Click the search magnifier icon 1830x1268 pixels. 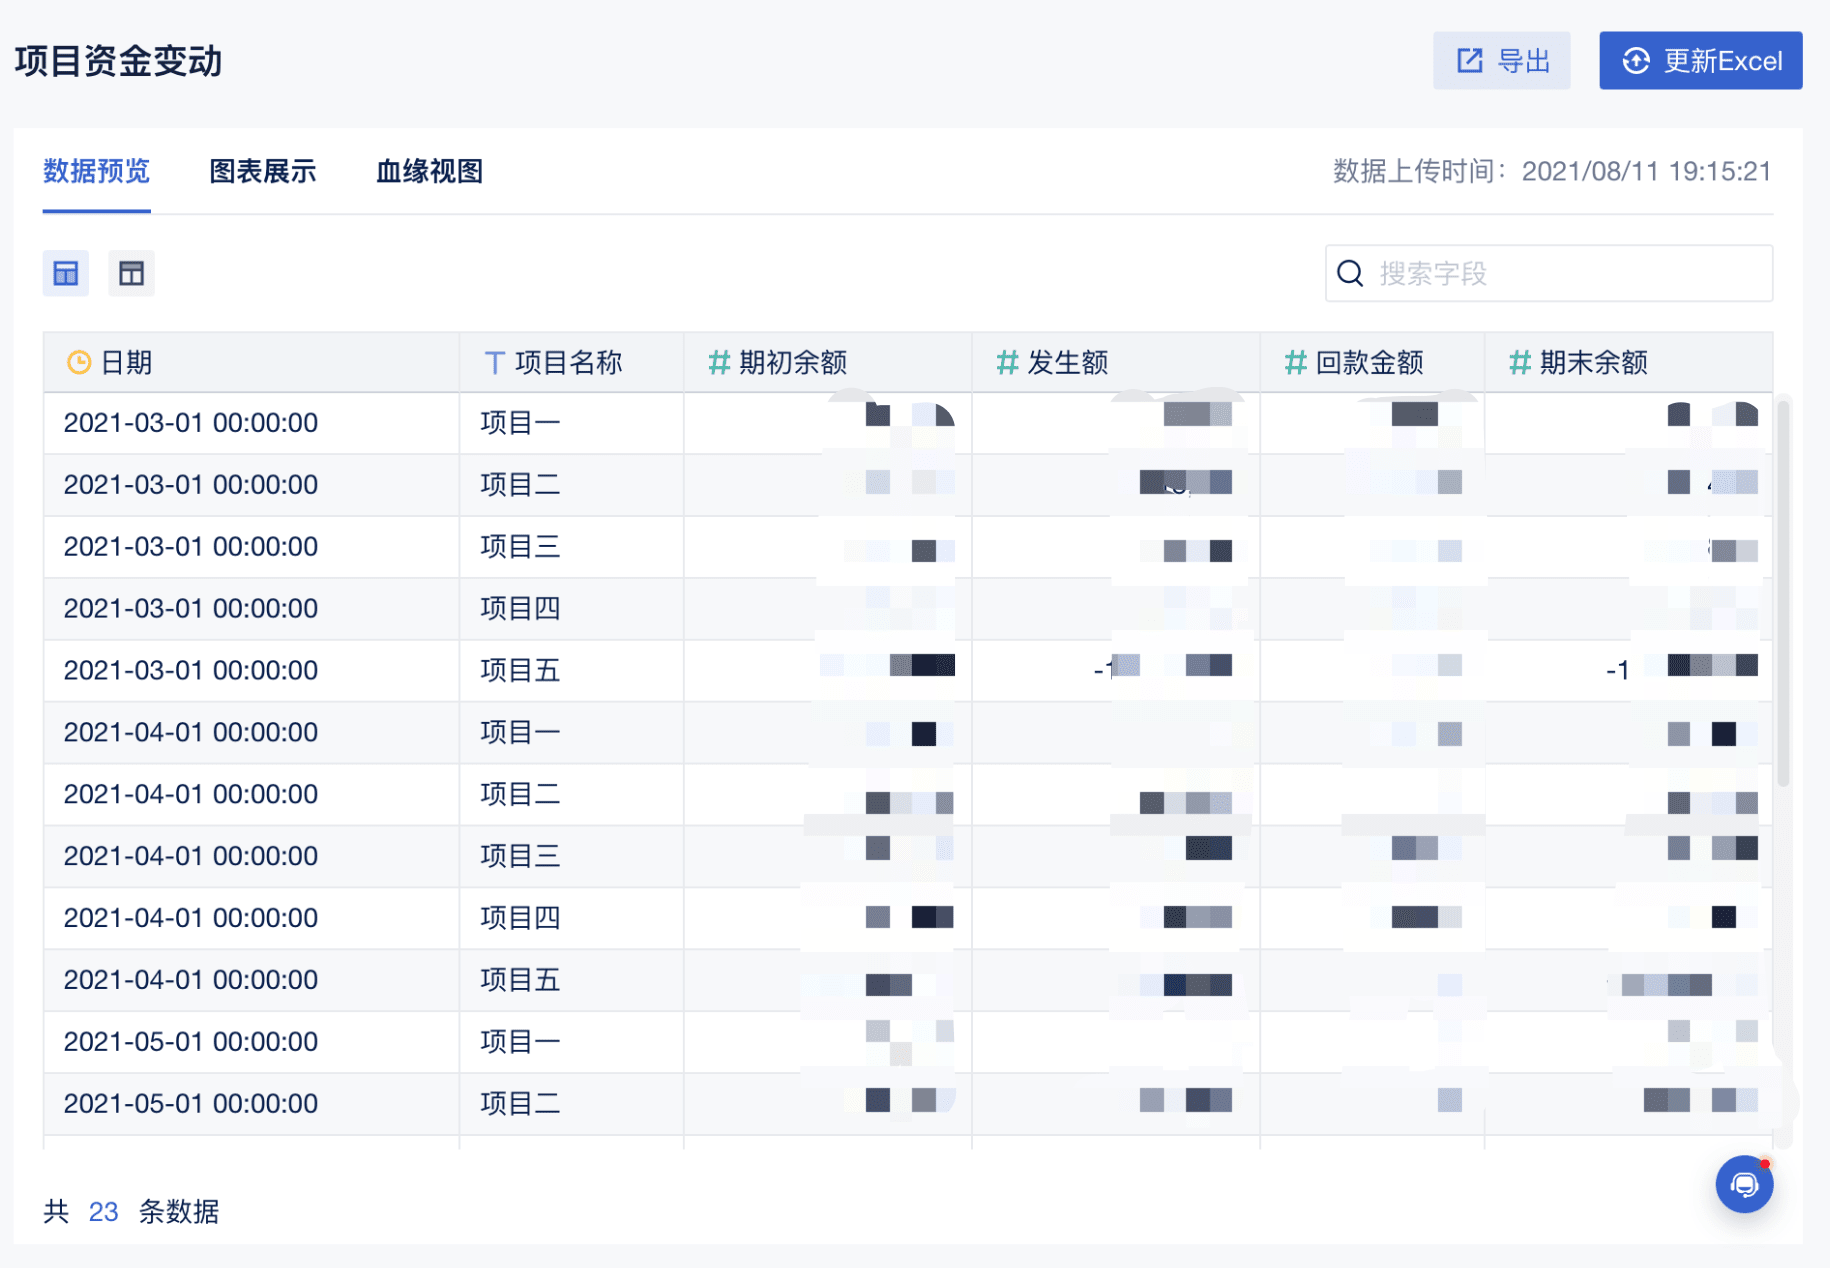(1350, 273)
